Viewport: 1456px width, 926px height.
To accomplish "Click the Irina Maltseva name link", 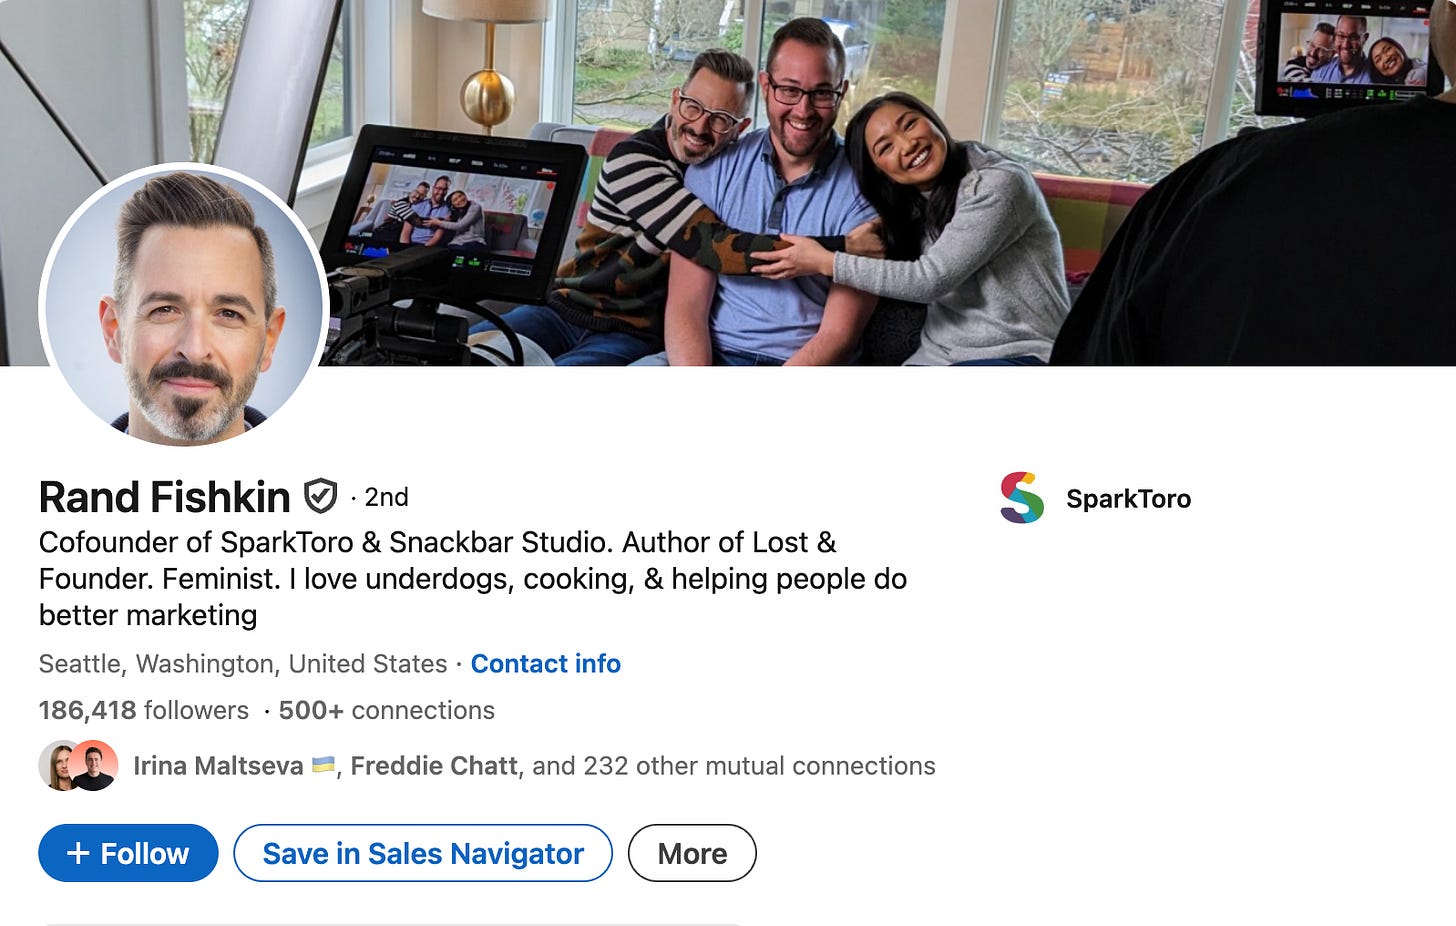I will click(x=218, y=766).
